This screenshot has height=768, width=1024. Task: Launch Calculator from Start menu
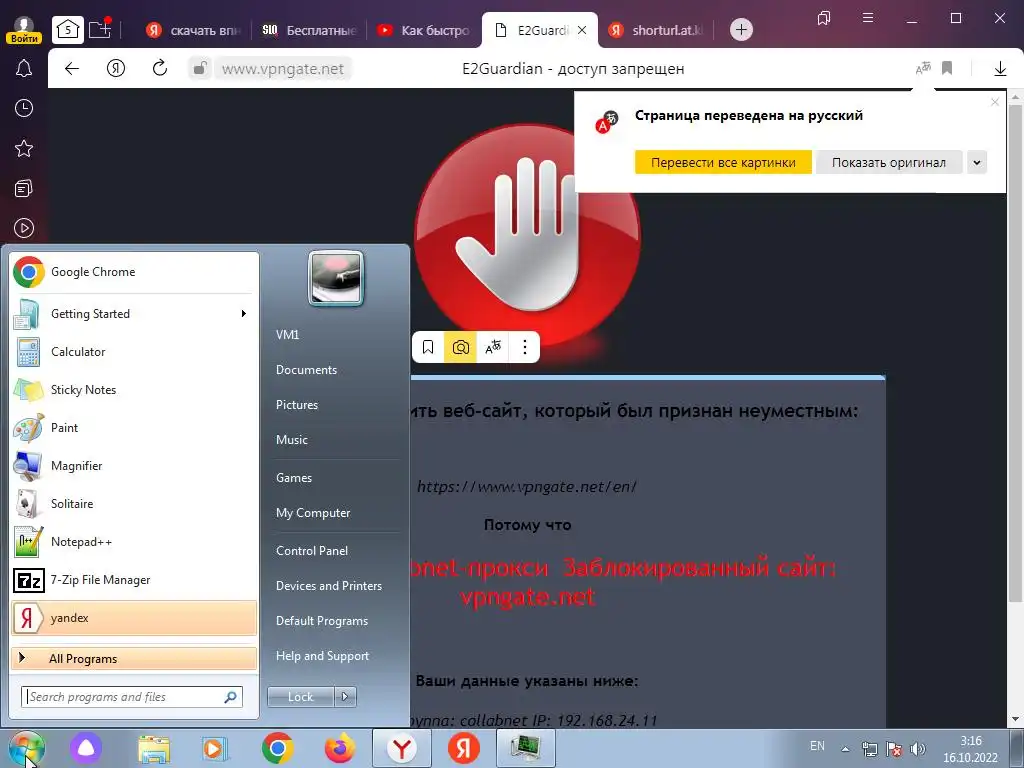tap(134, 352)
